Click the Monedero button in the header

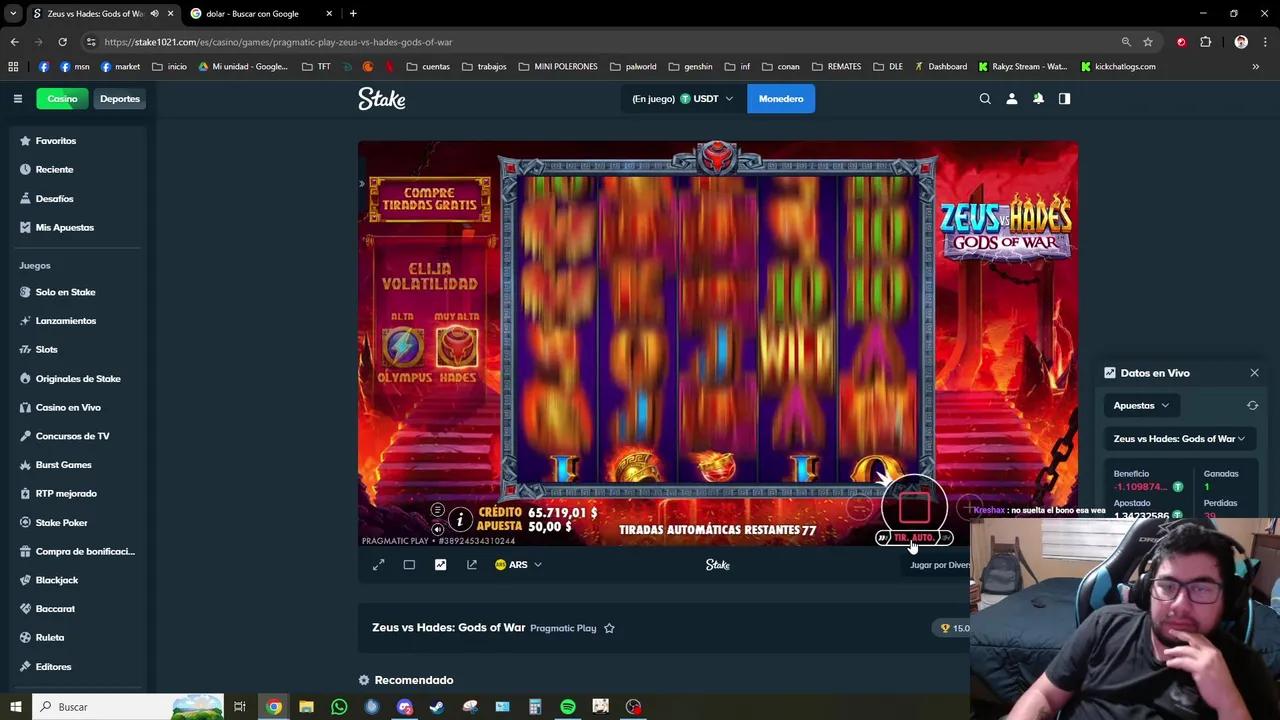(x=781, y=98)
